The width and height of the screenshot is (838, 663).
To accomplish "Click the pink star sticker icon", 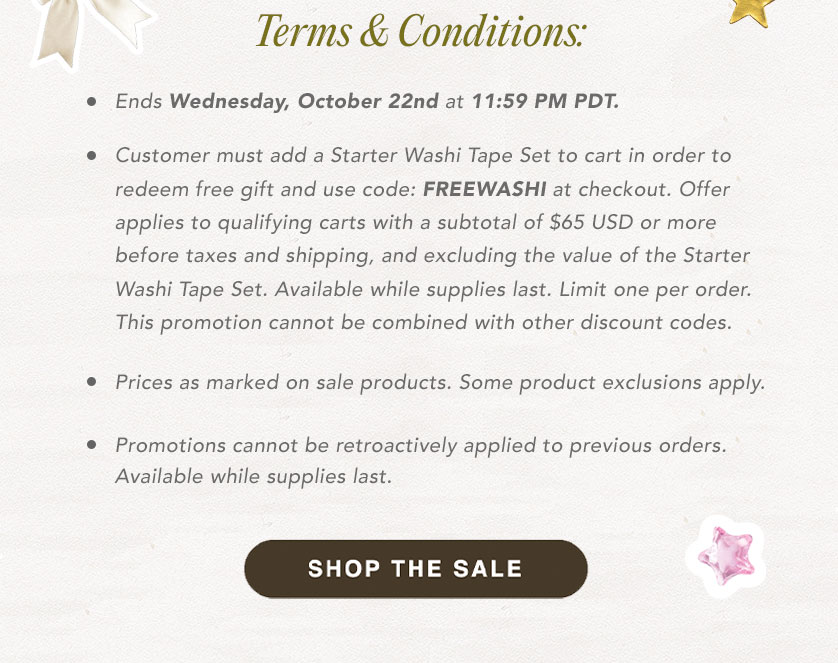I will point(726,556).
